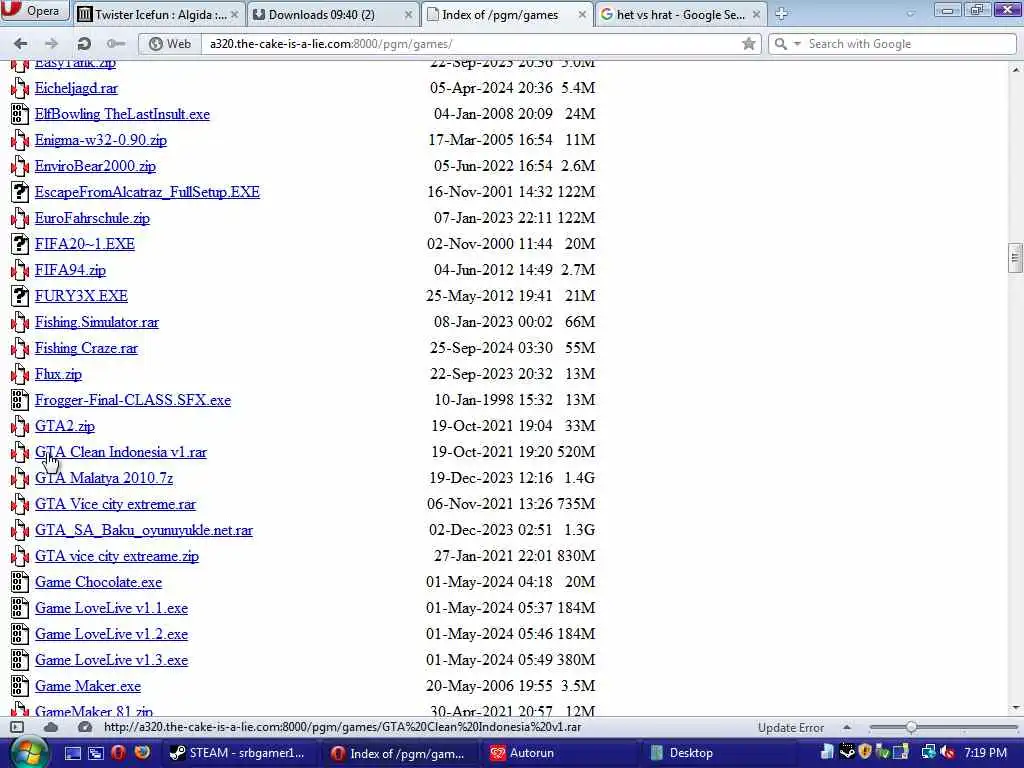Click GTA2.zip link
Viewport: 1024px width, 768px height.
(65, 426)
